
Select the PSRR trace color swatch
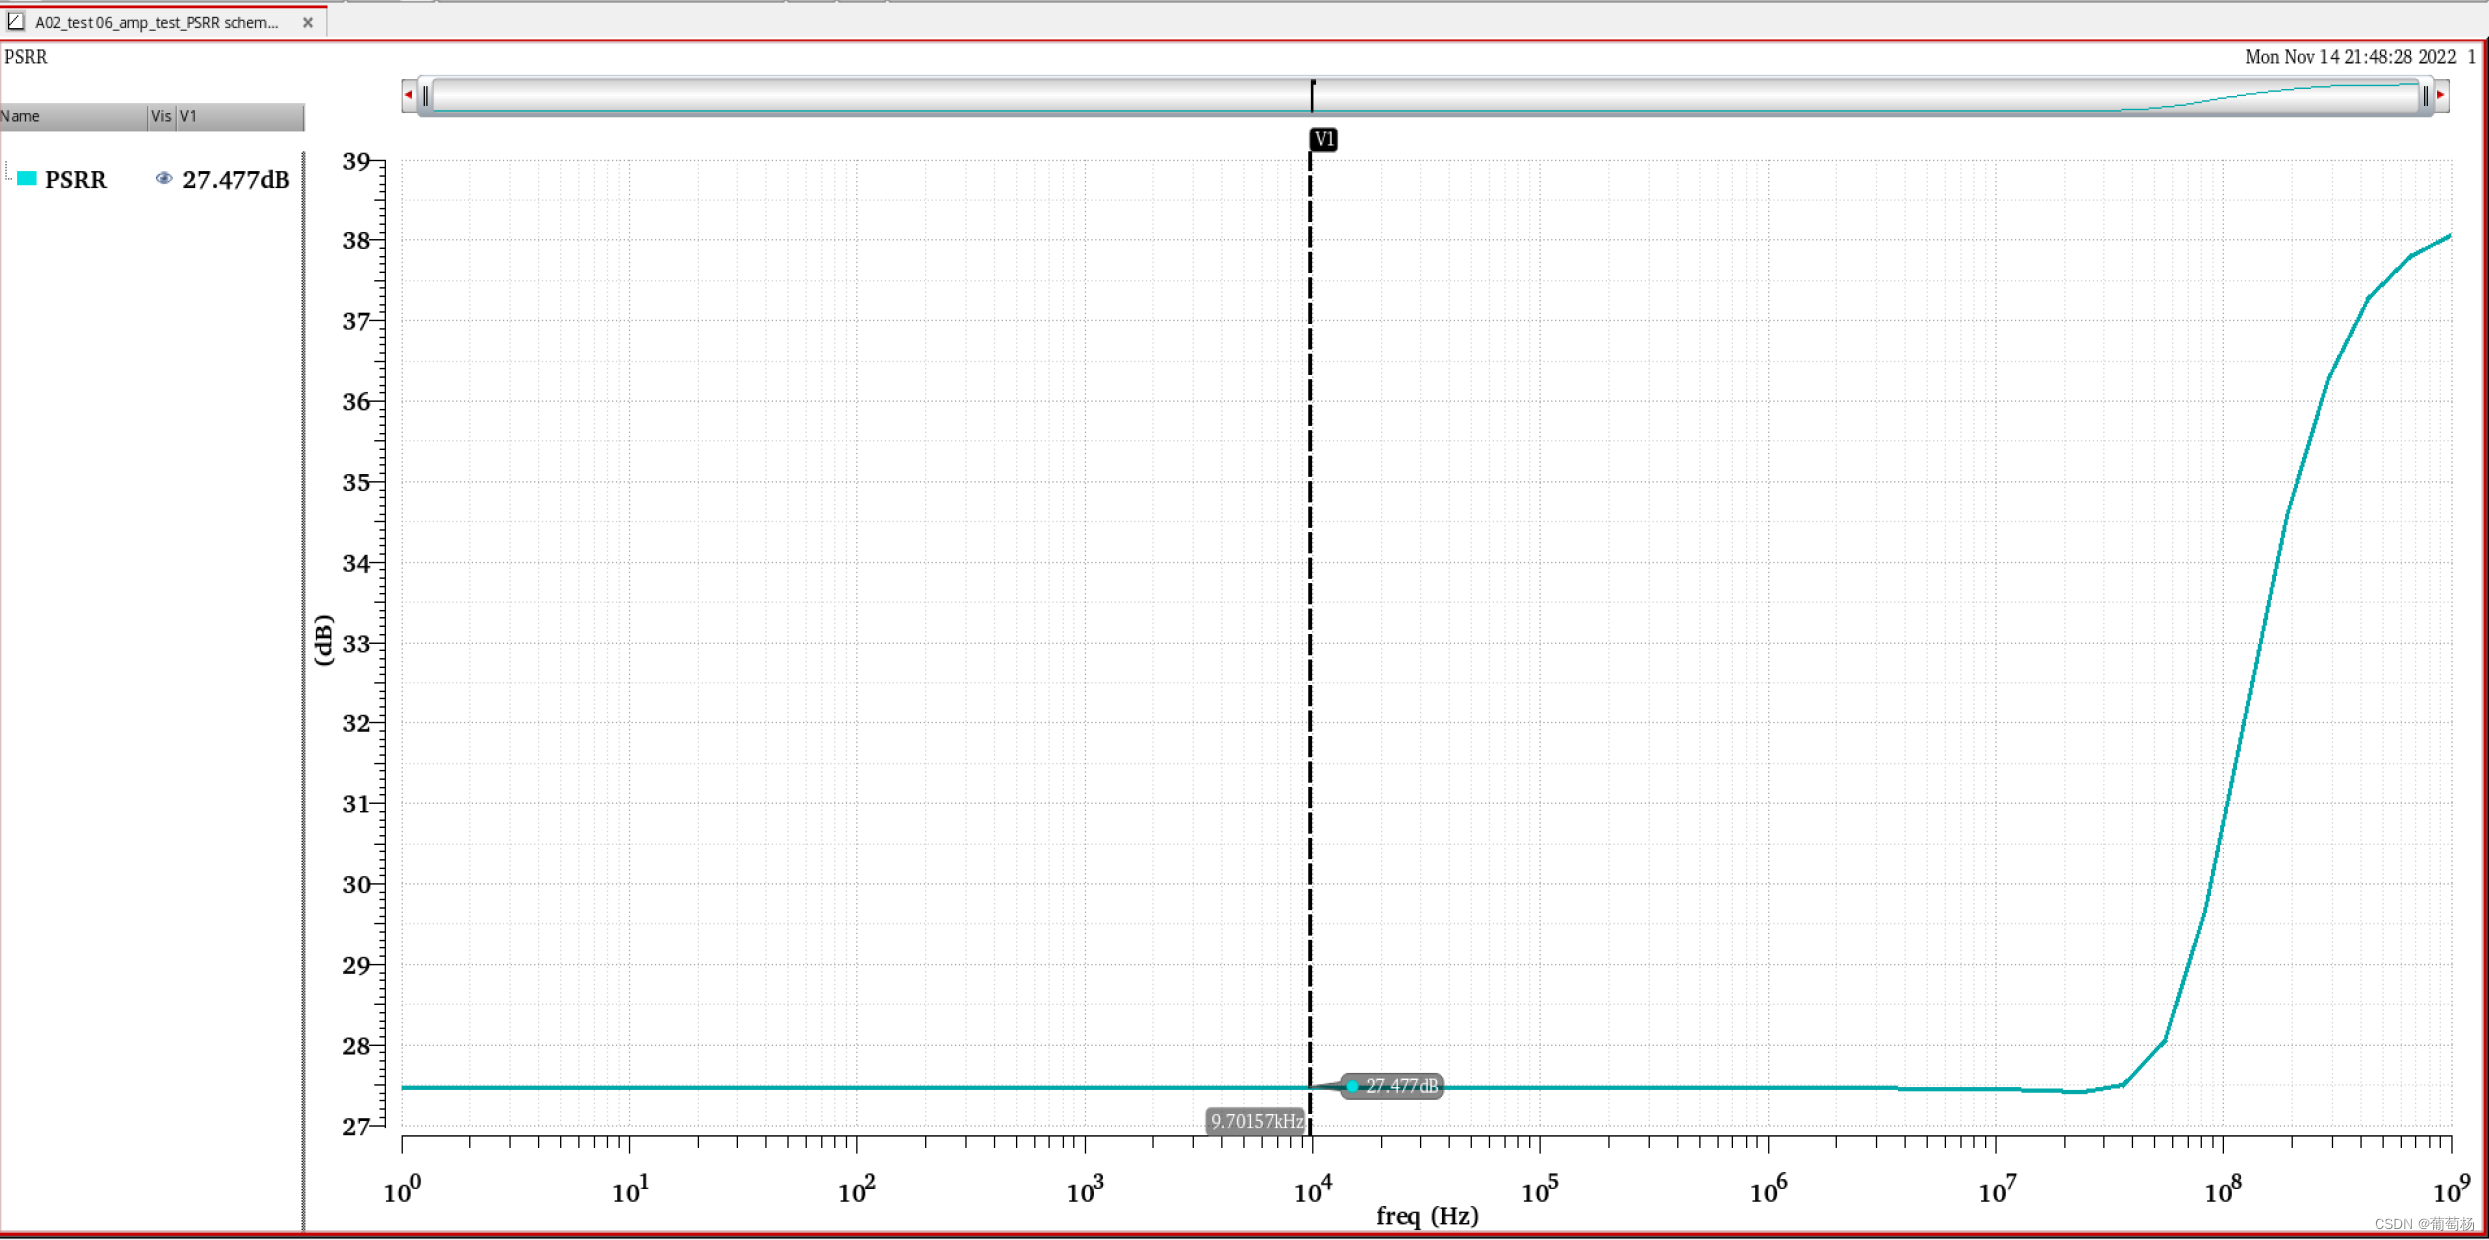(27, 178)
